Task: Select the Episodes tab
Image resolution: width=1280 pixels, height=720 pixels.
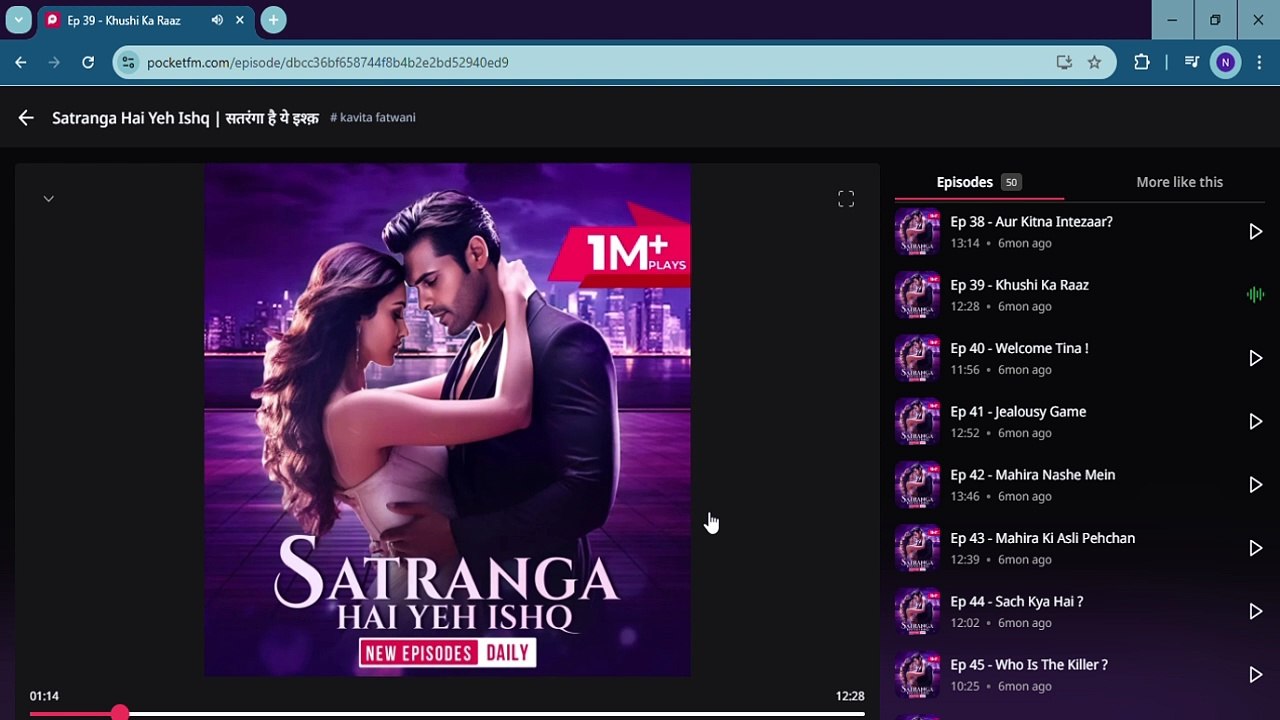Action: [965, 182]
